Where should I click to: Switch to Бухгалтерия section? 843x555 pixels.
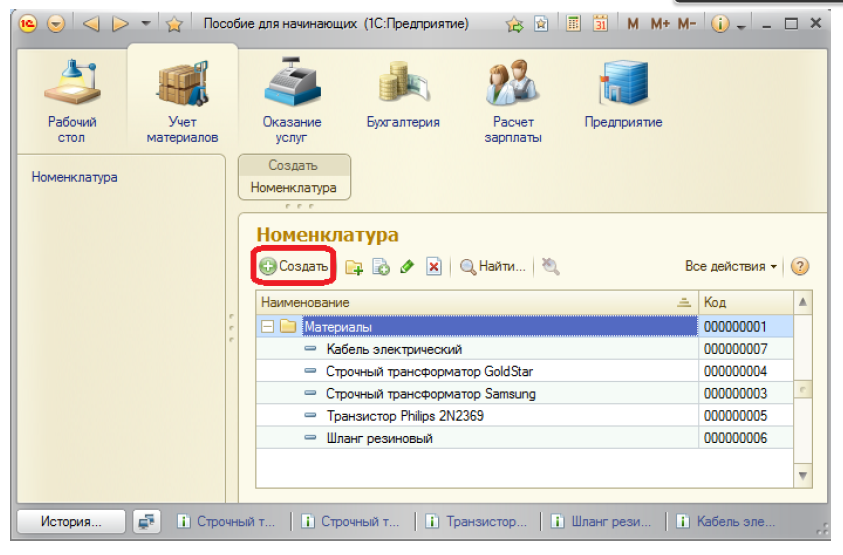(x=403, y=95)
